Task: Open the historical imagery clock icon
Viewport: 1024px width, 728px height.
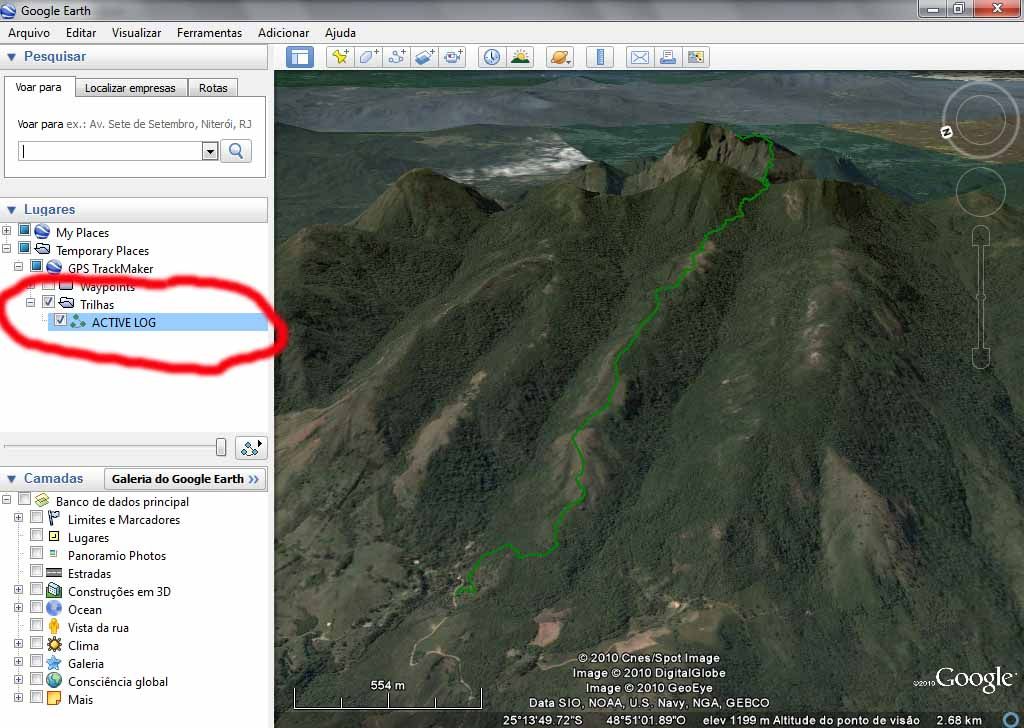Action: pyautogui.click(x=491, y=57)
